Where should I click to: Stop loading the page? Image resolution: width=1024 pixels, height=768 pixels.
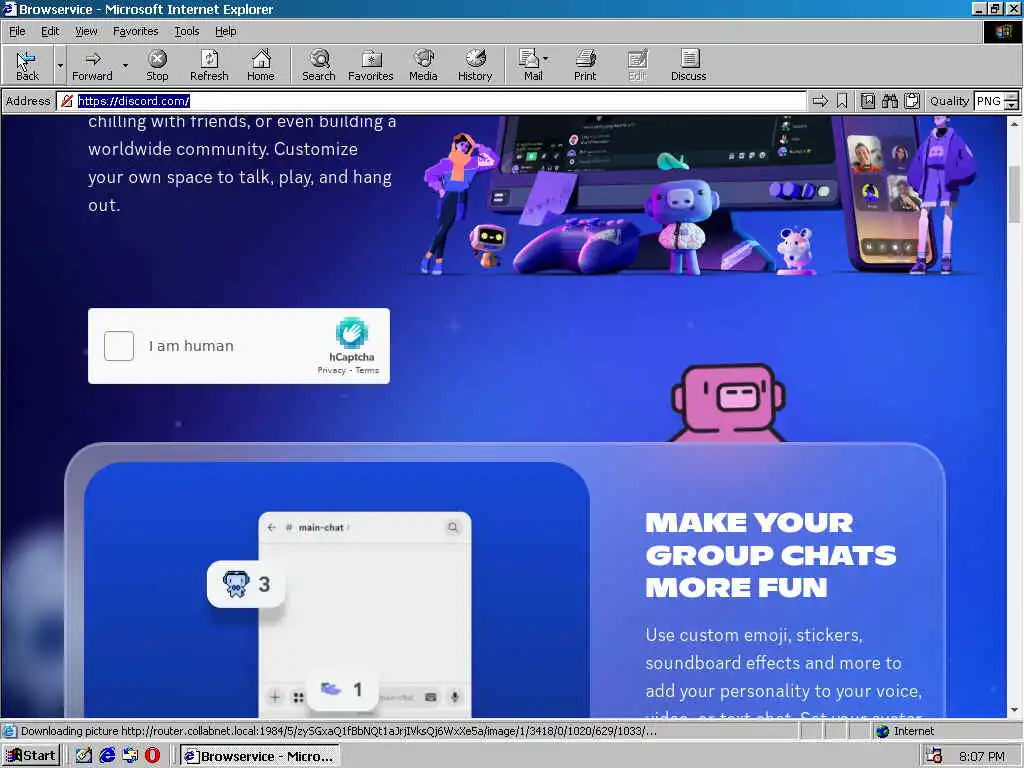pyautogui.click(x=157, y=65)
